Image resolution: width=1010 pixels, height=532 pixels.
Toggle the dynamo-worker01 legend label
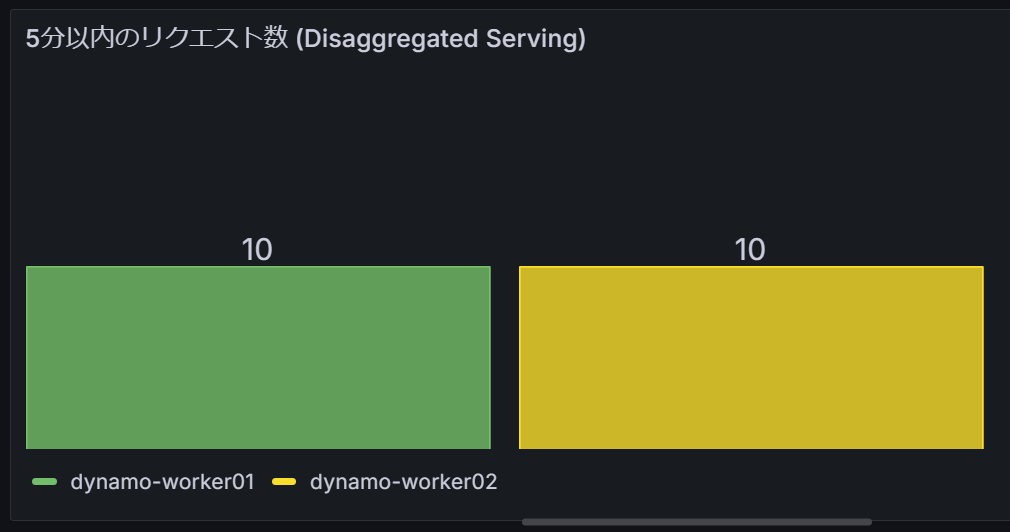pyautogui.click(x=162, y=482)
